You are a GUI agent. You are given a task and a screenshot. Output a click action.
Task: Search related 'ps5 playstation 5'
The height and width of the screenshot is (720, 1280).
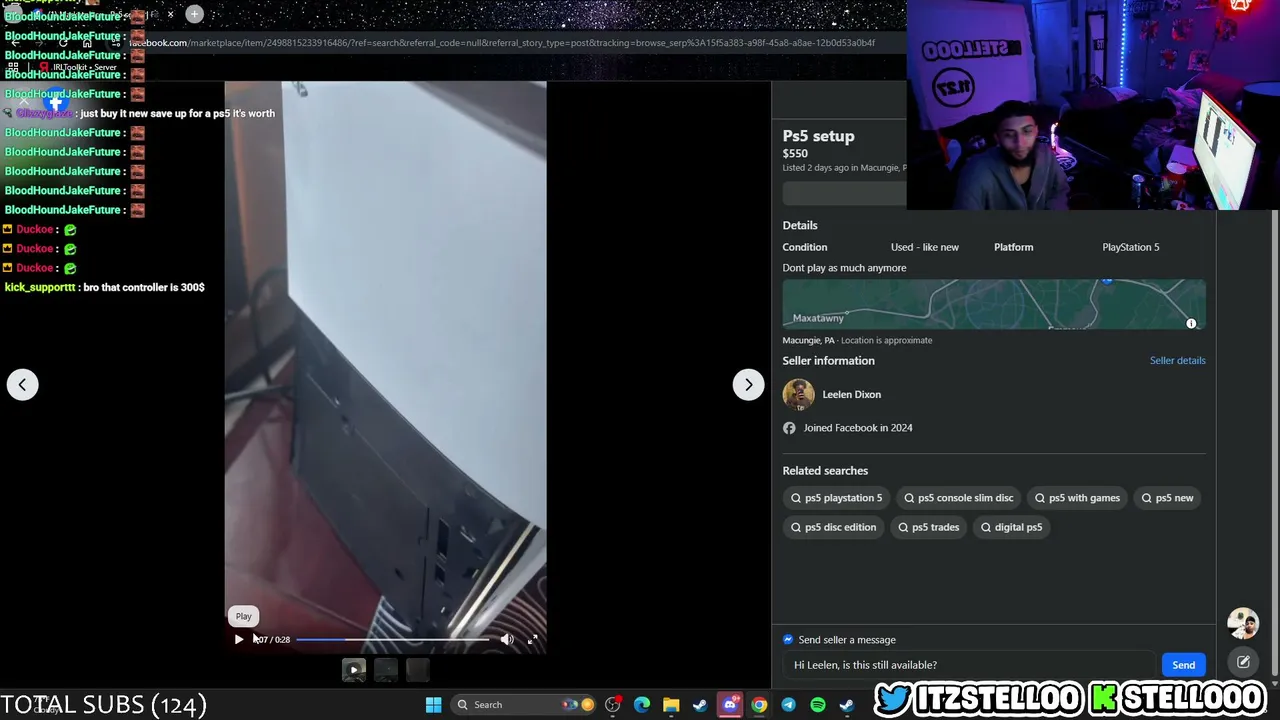coord(837,498)
